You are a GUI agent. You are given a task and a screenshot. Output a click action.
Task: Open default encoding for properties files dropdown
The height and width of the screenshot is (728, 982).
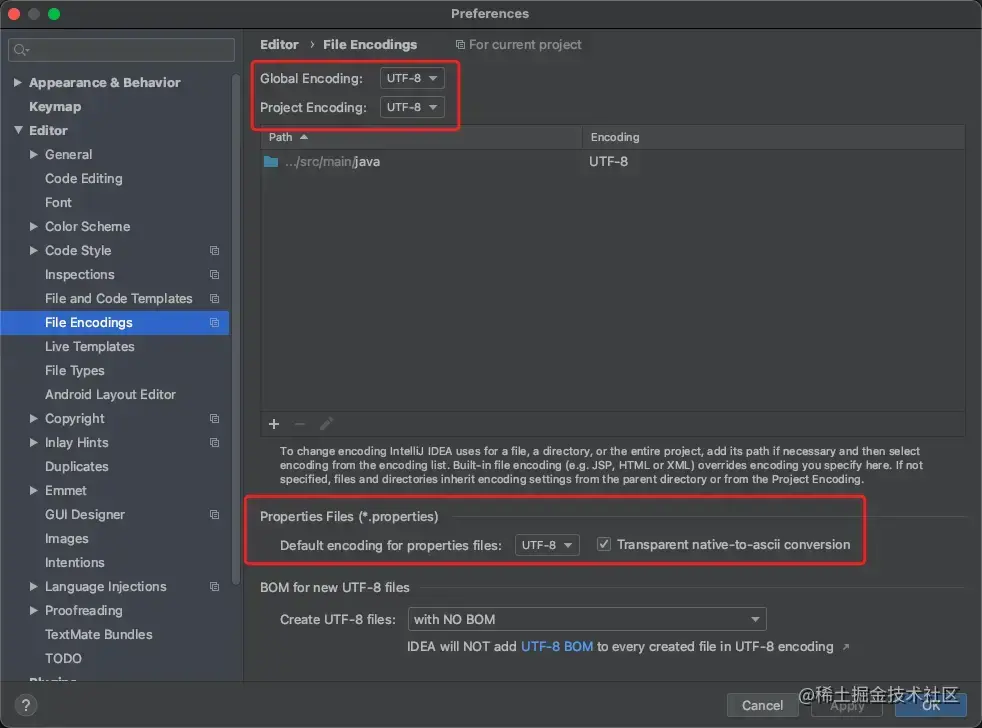coord(547,545)
